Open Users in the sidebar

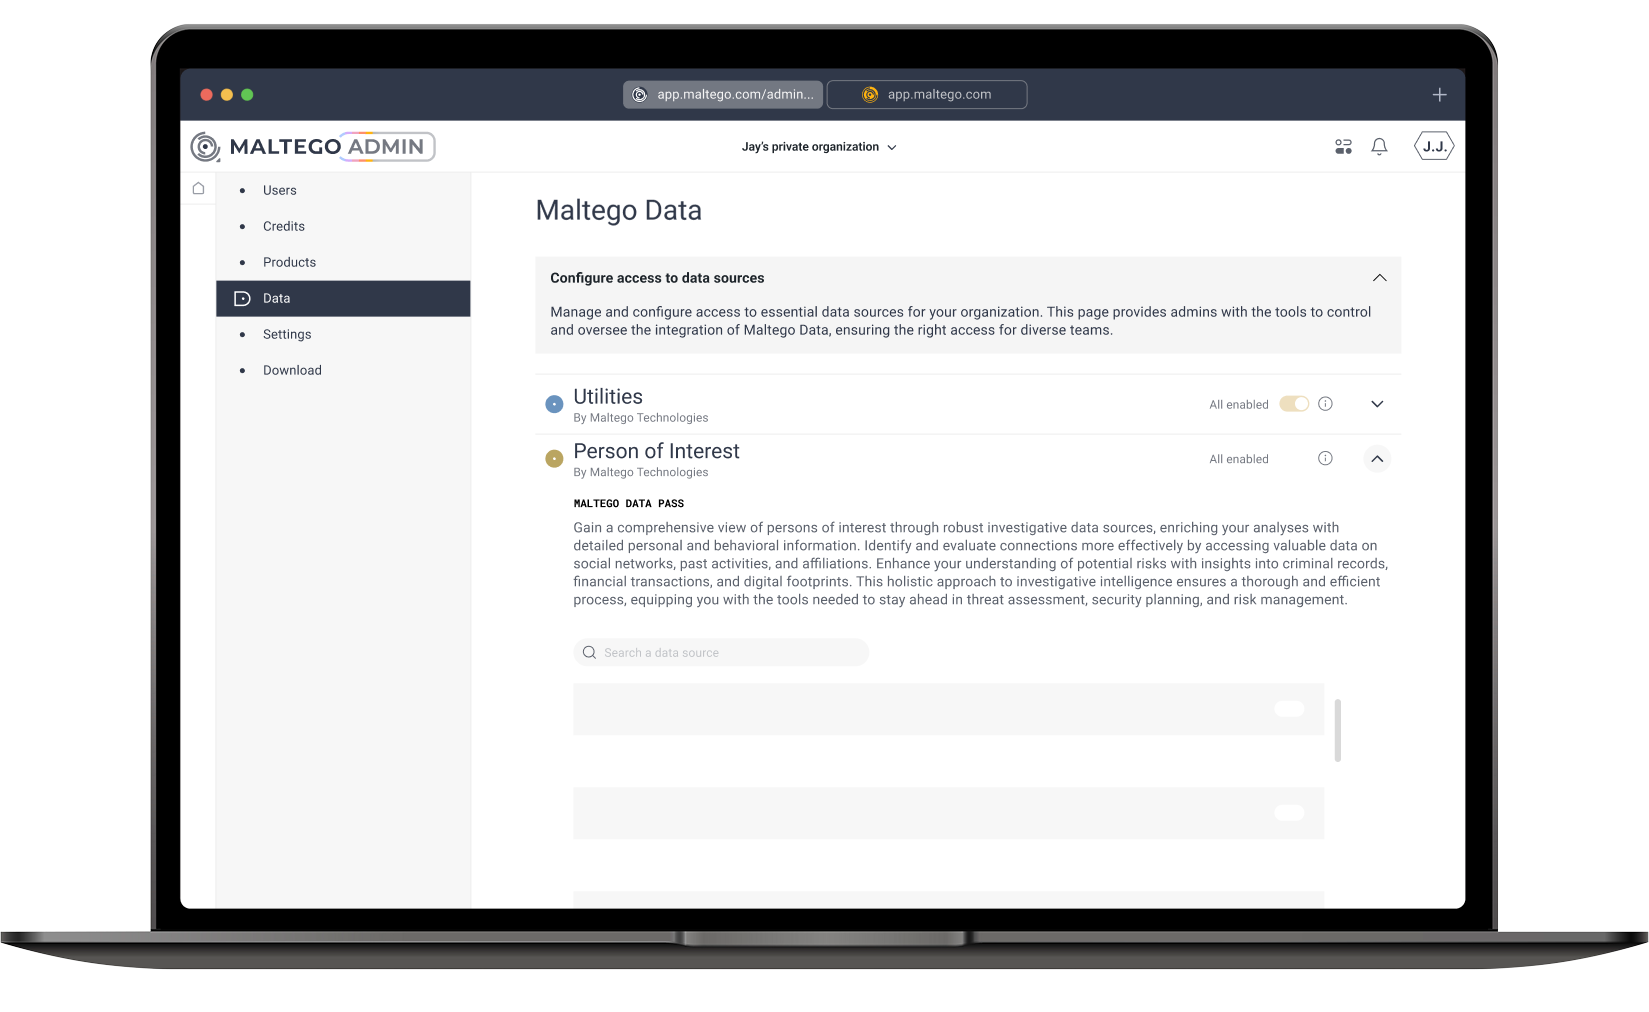pos(343,190)
